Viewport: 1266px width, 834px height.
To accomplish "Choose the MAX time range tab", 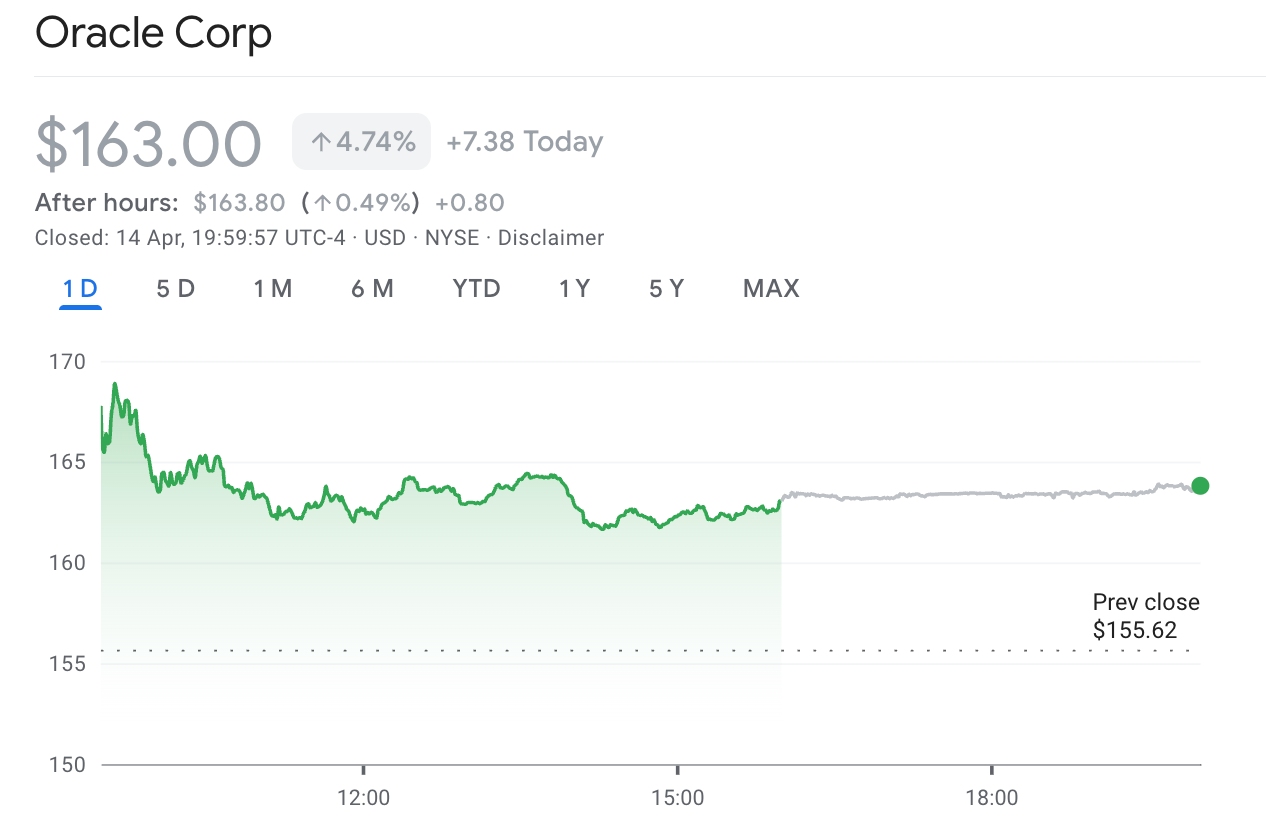I will pyautogui.click(x=771, y=289).
